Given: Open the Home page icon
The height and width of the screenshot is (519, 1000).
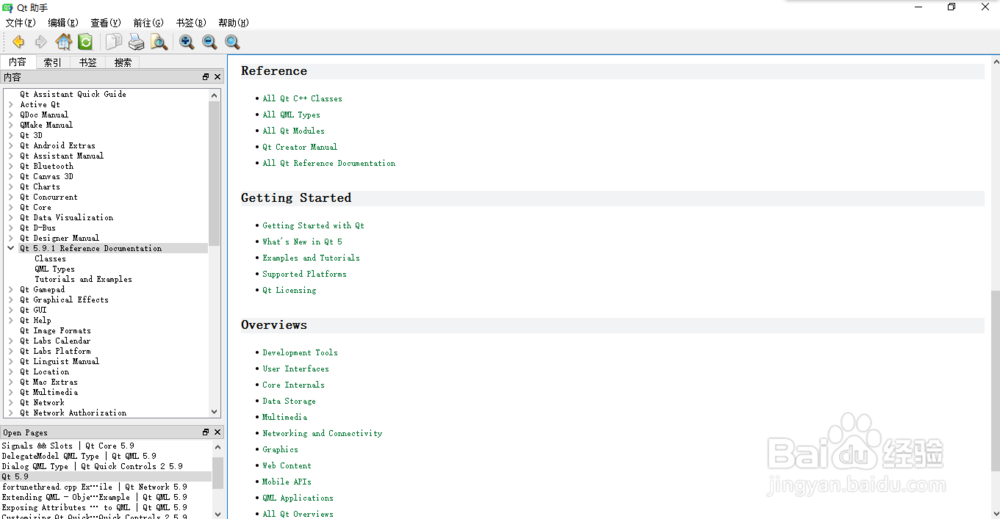Looking at the screenshot, I should pyautogui.click(x=63, y=42).
